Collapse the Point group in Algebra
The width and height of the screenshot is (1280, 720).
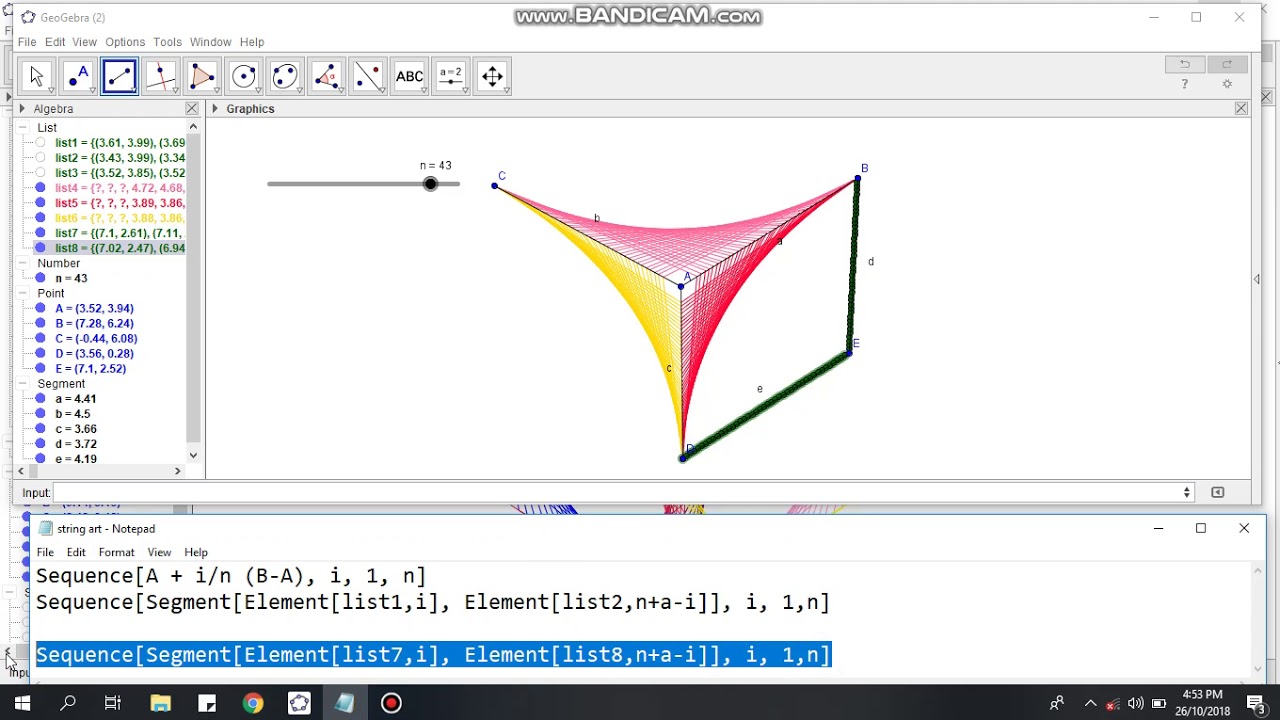click(x=22, y=293)
